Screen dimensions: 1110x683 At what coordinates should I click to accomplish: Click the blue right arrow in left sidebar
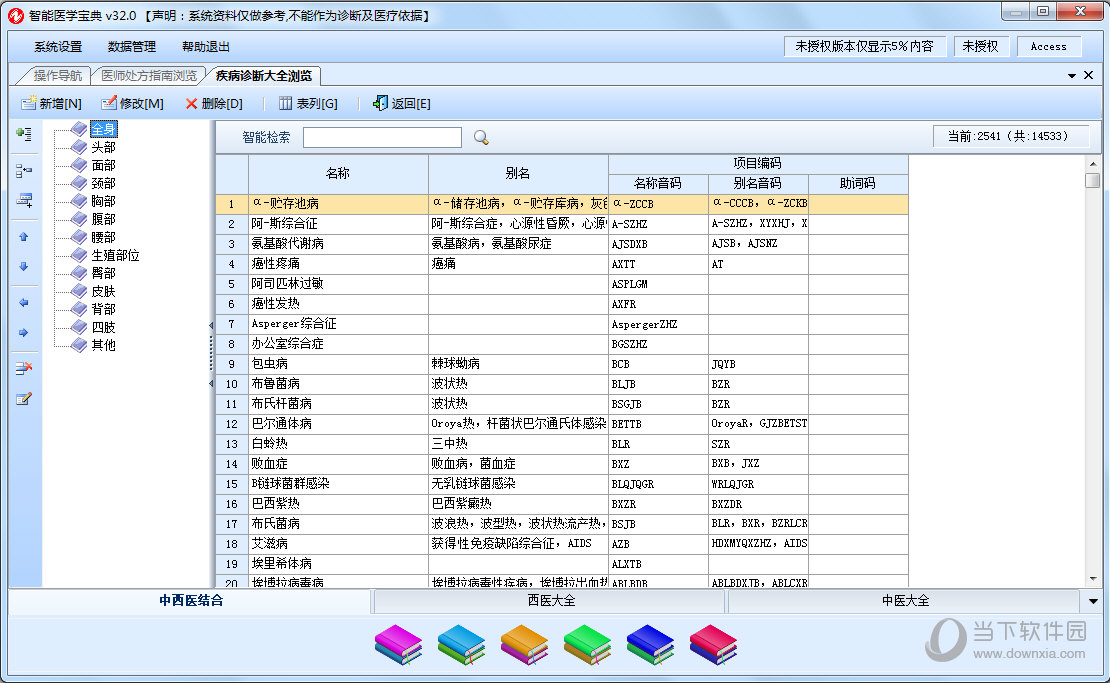(24, 333)
